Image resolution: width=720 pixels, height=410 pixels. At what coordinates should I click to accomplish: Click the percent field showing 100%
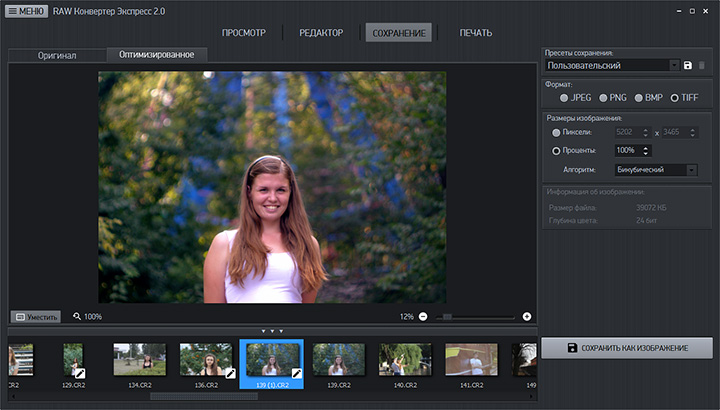point(627,151)
